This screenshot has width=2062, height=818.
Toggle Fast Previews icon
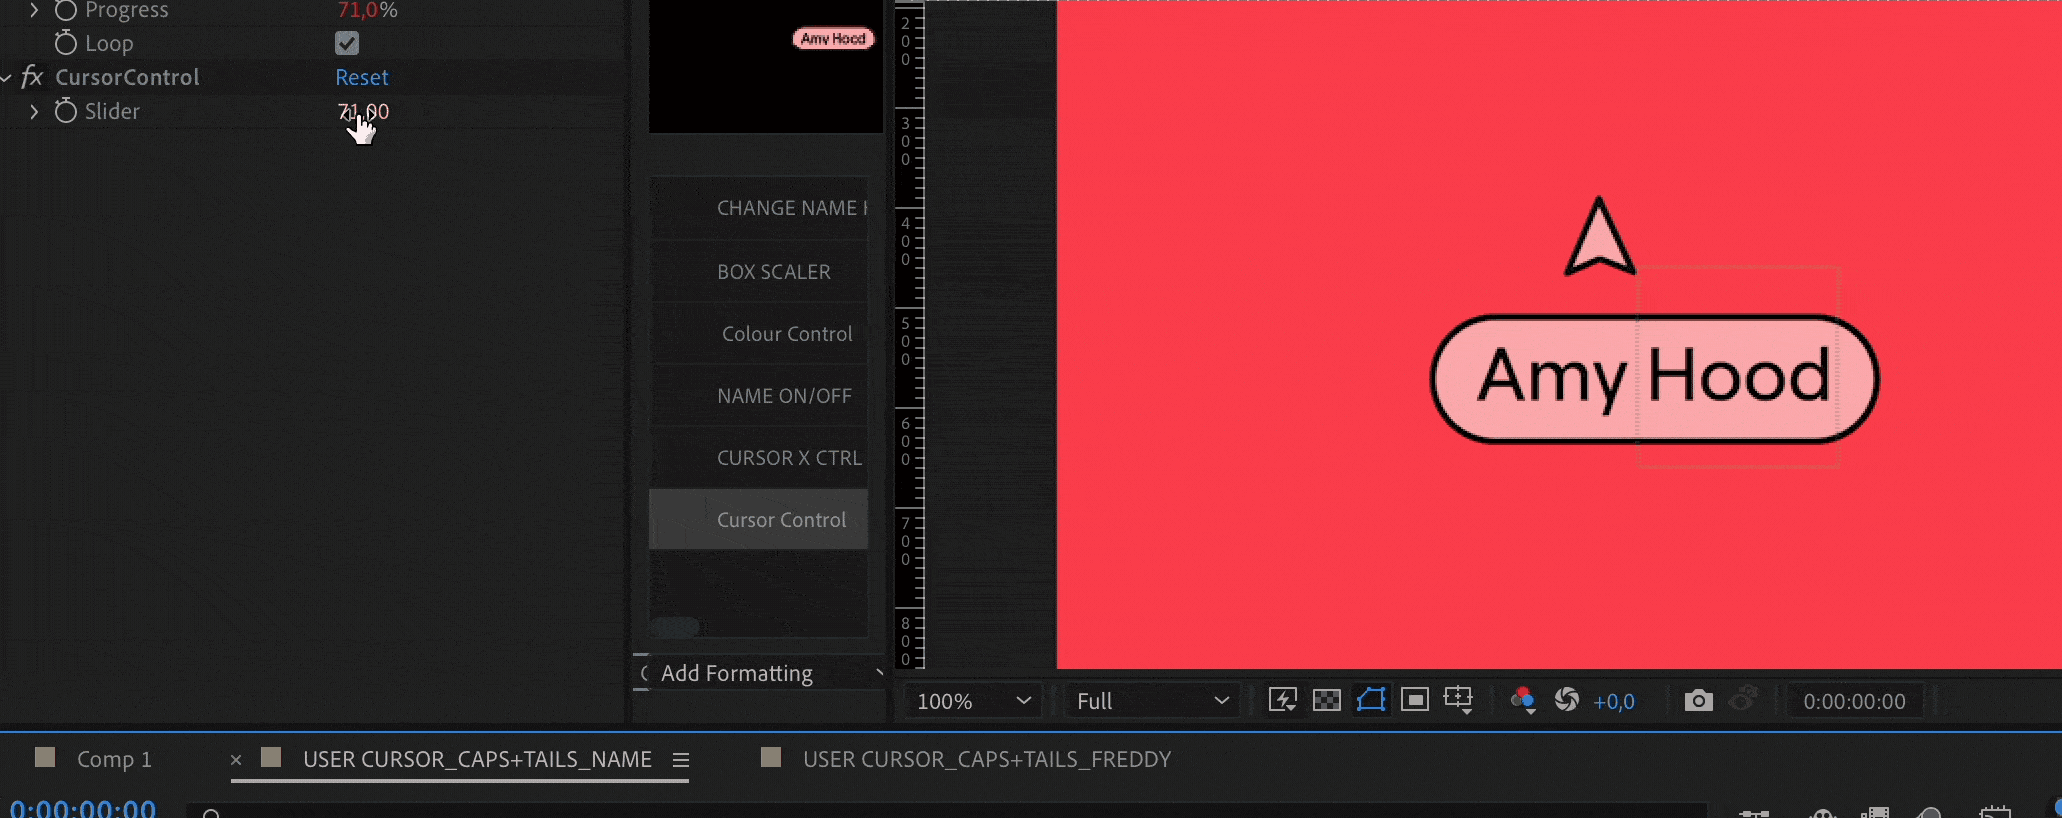1283,700
